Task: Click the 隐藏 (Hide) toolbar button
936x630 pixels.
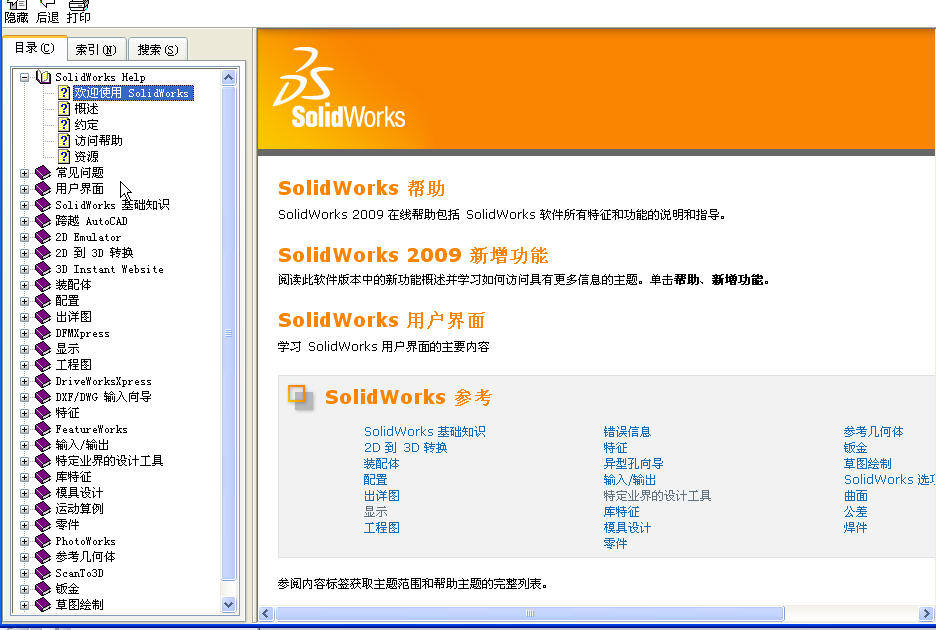Action: click(16, 12)
